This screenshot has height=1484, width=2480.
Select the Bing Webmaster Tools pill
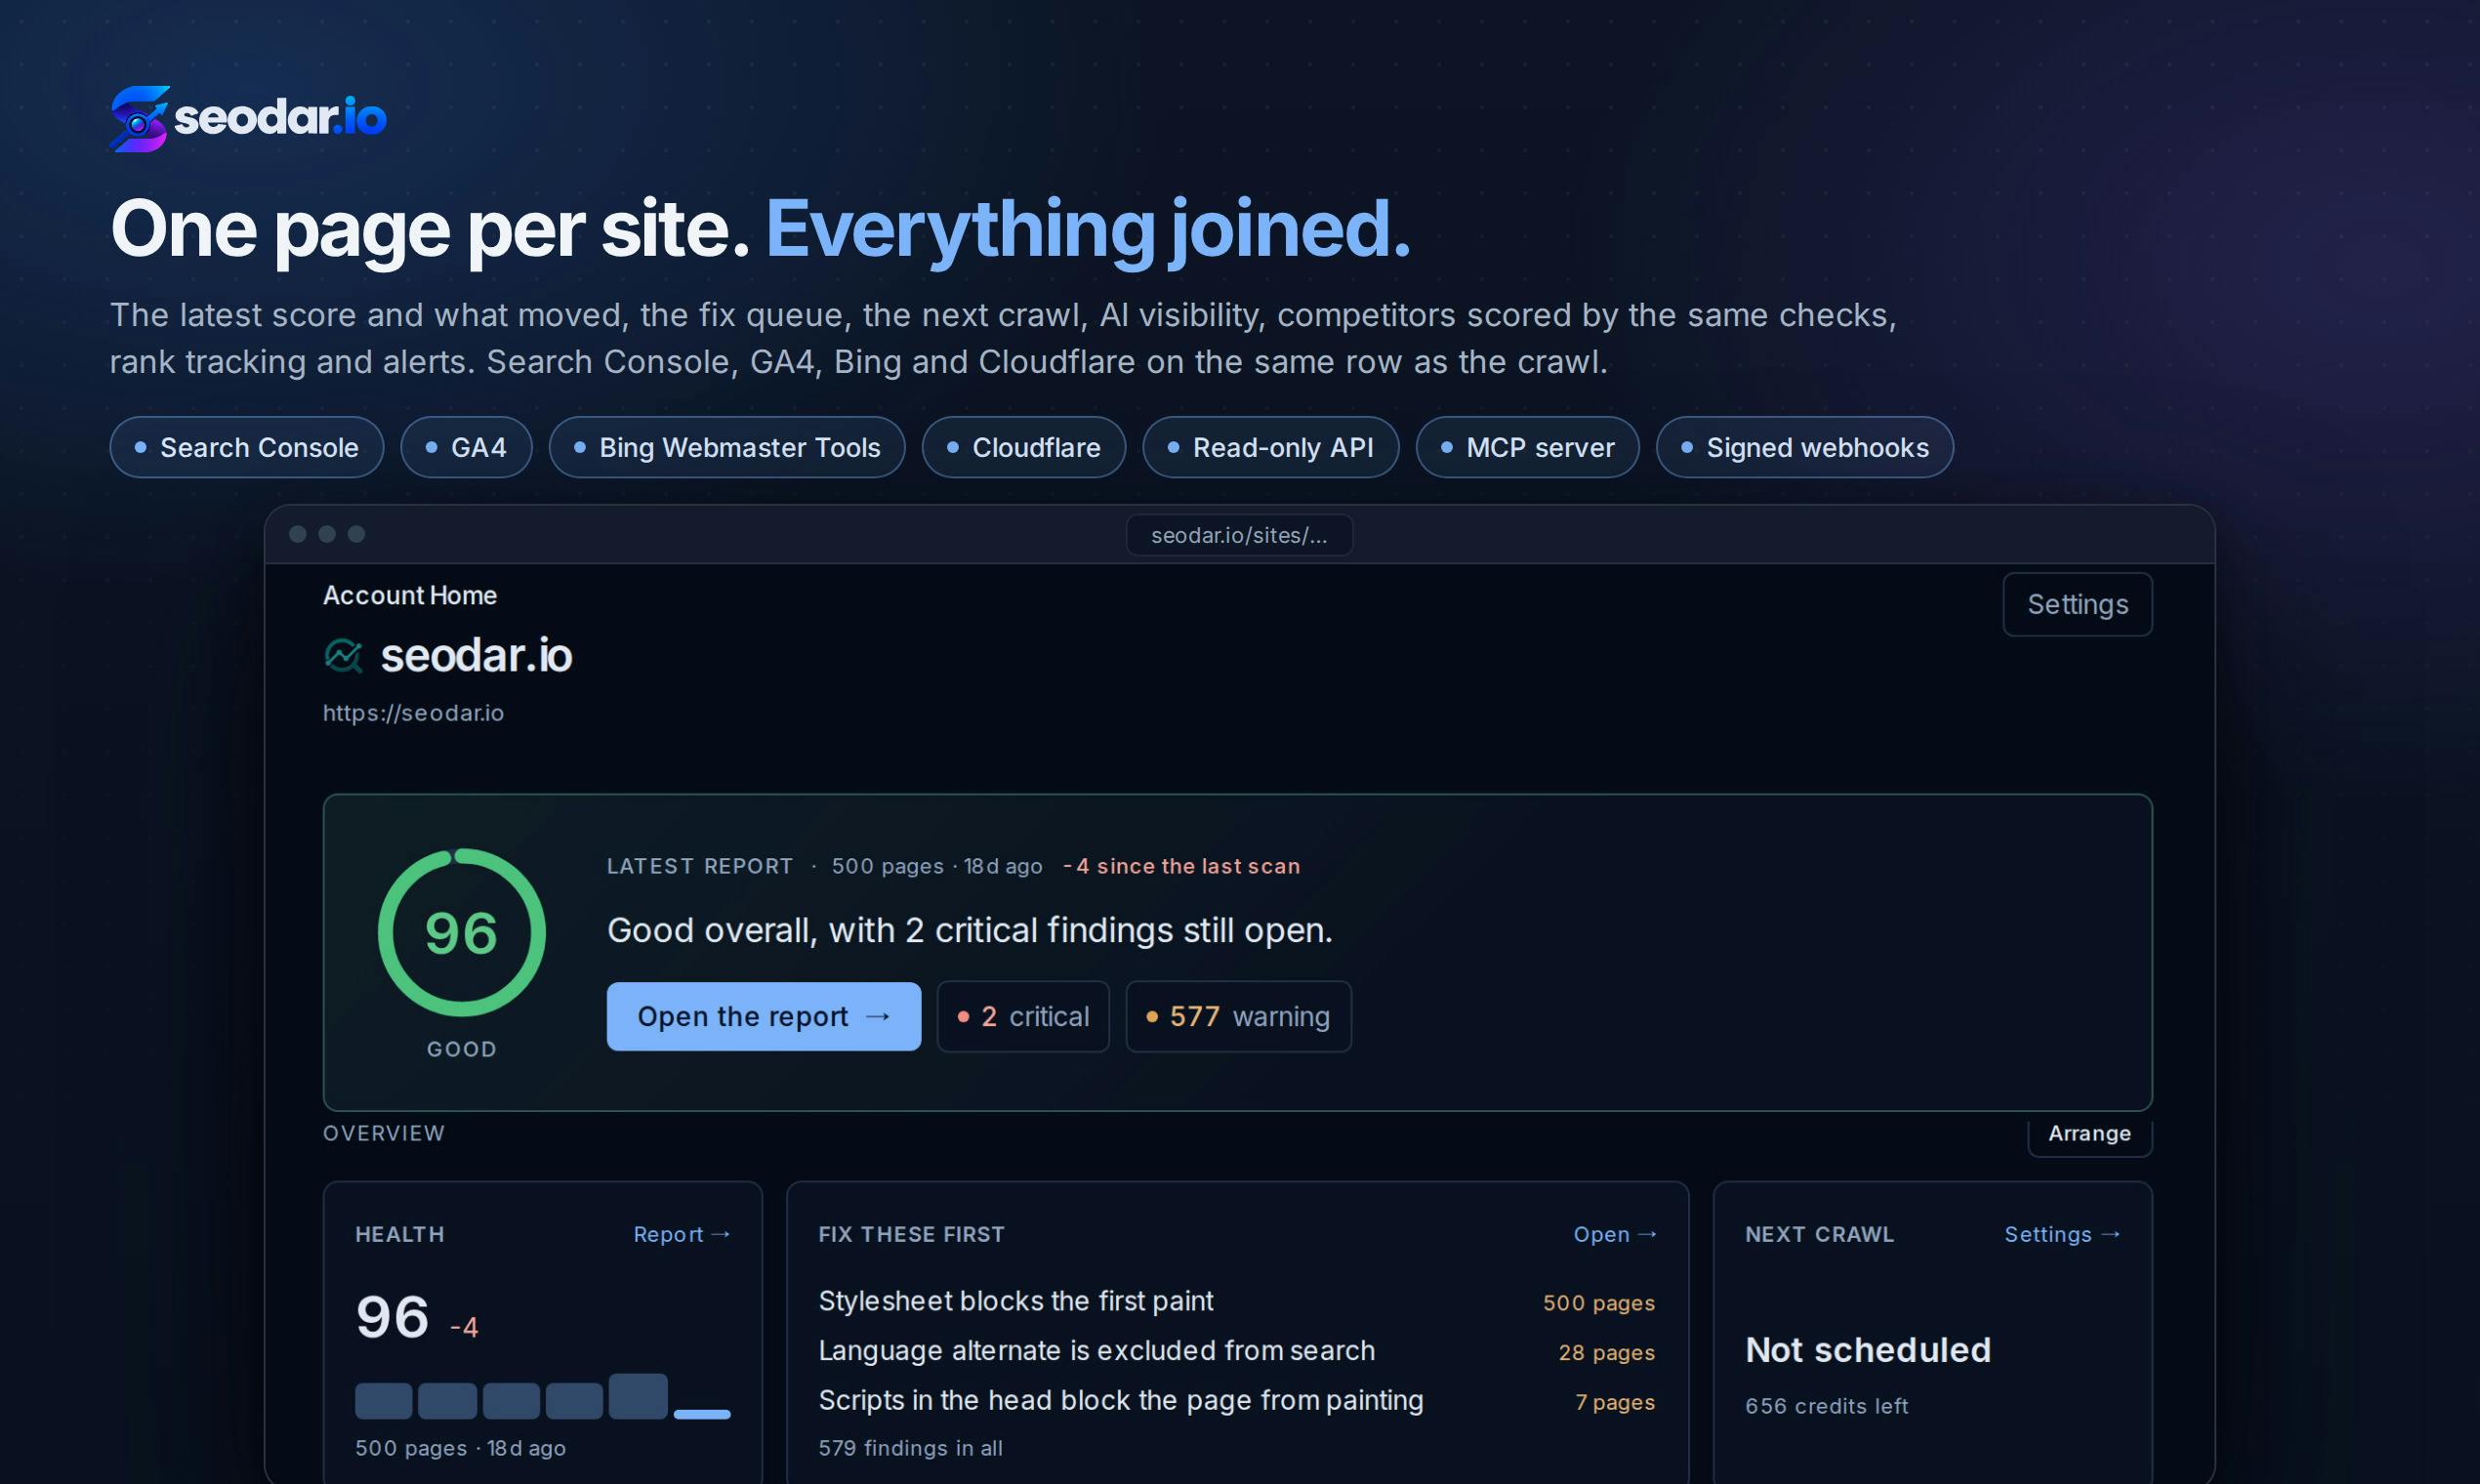(x=727, y=447)
